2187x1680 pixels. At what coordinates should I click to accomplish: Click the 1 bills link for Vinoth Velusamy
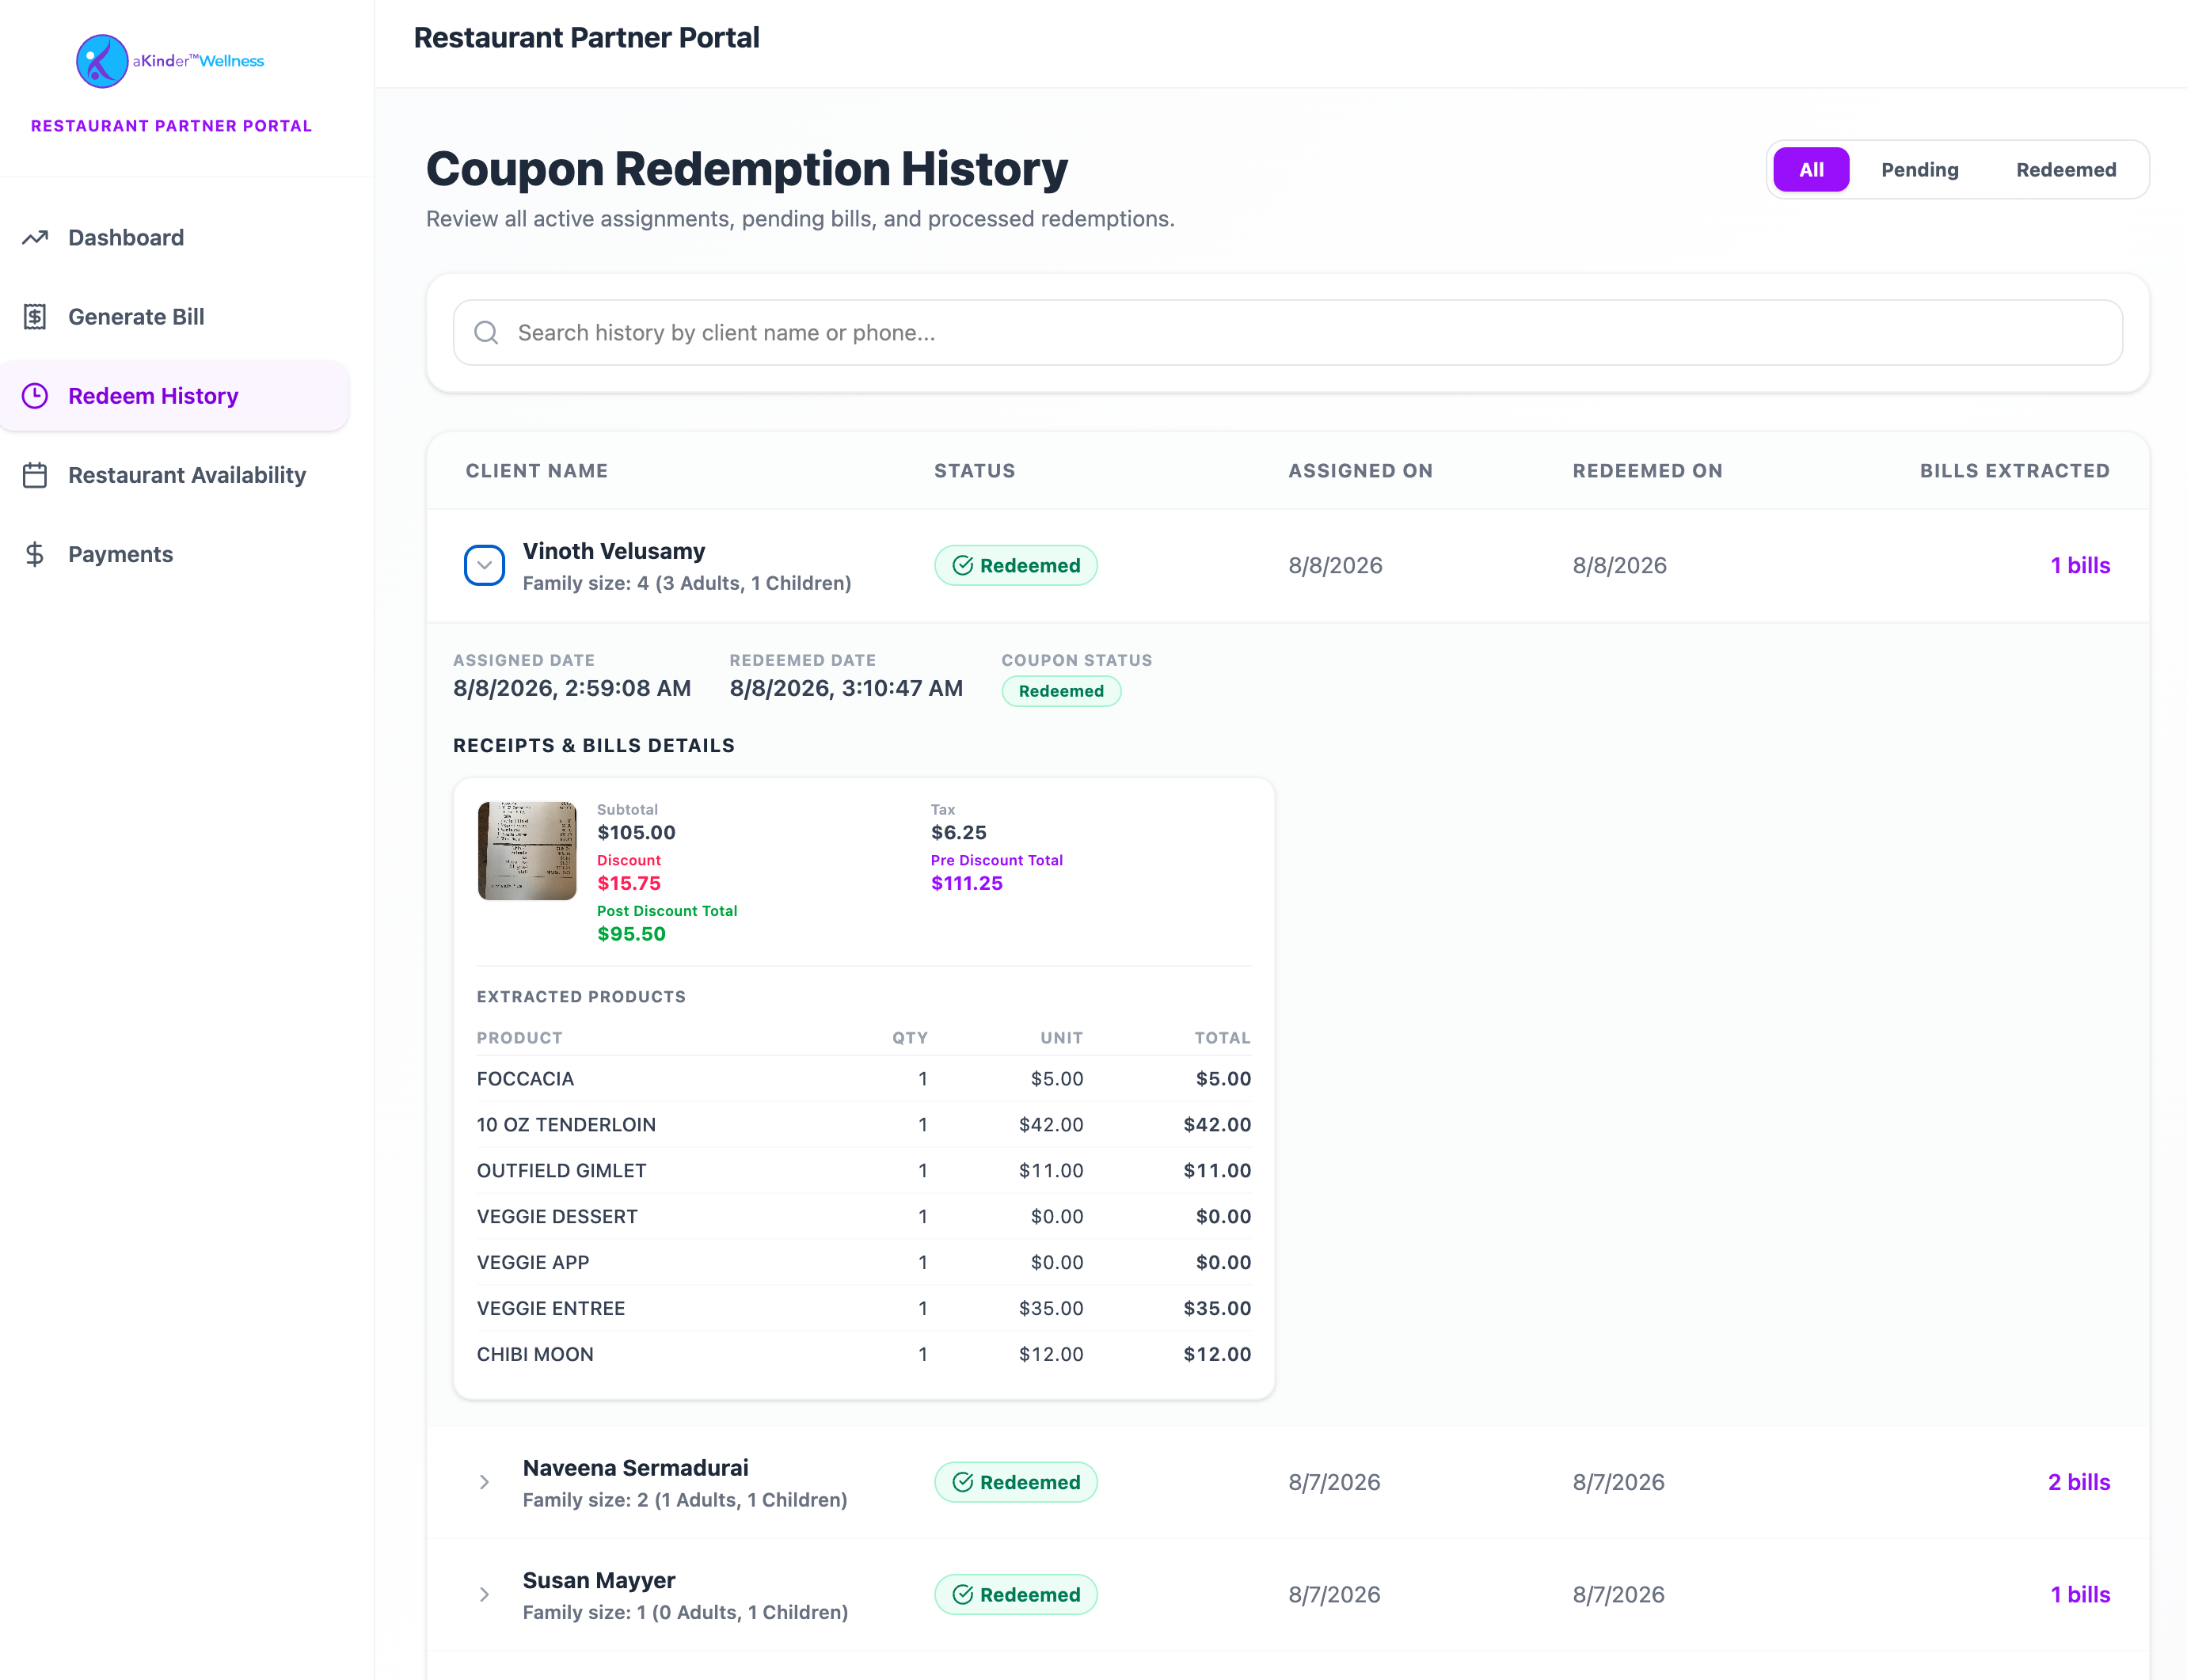coord(2080,566)
